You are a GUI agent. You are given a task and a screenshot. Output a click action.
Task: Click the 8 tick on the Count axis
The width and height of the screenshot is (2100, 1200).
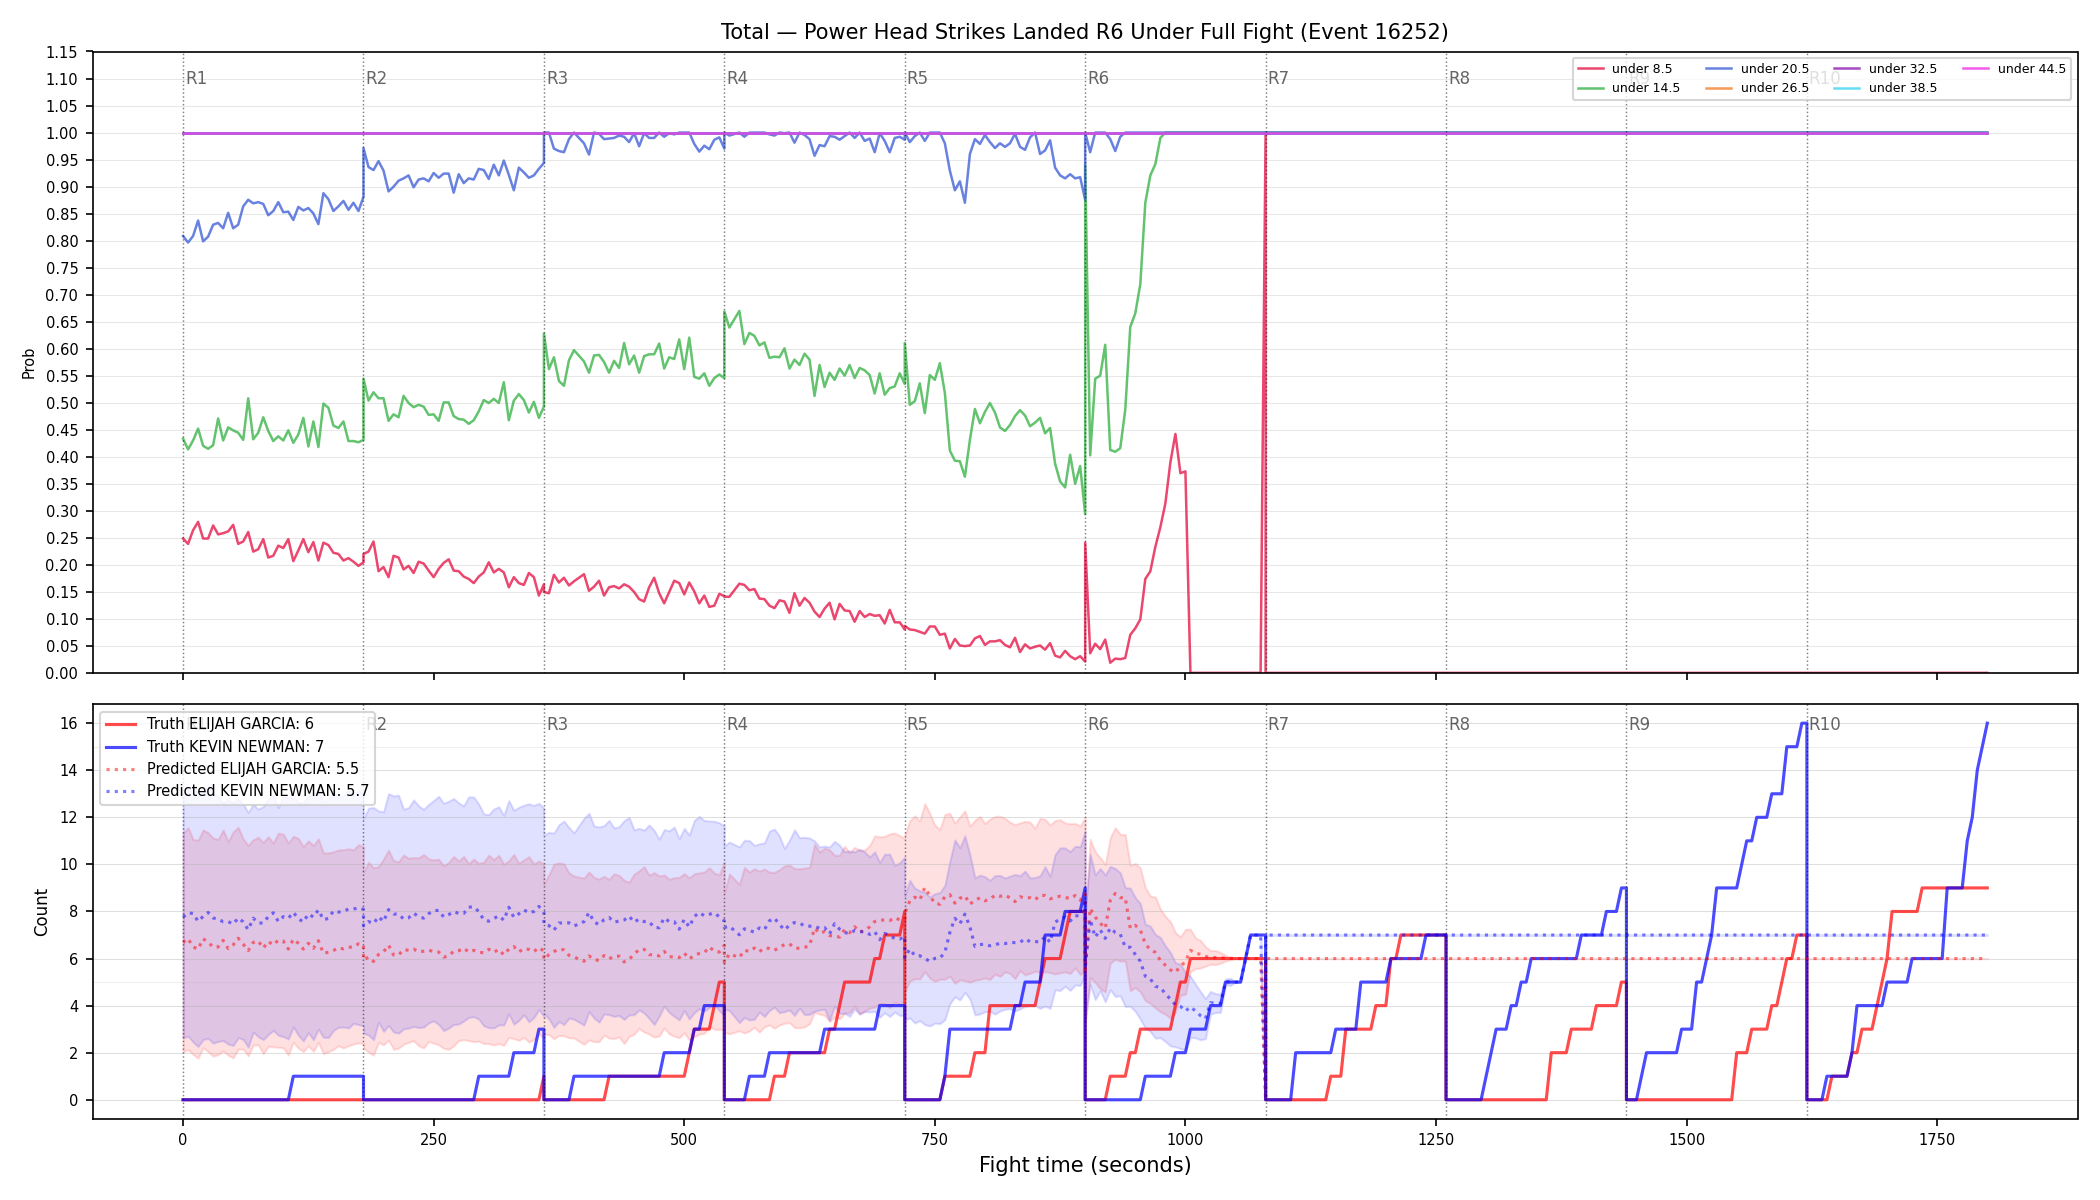point(73,911)
